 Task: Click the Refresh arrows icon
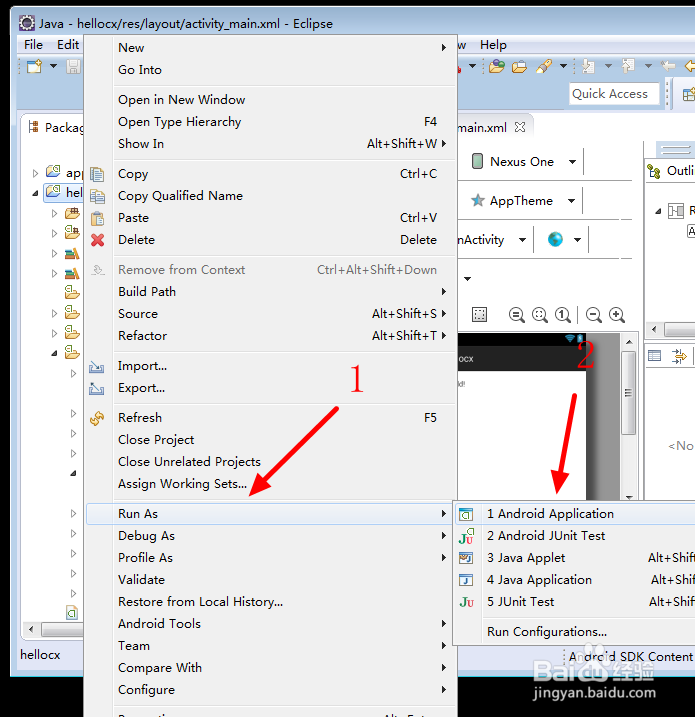(97, 418)
